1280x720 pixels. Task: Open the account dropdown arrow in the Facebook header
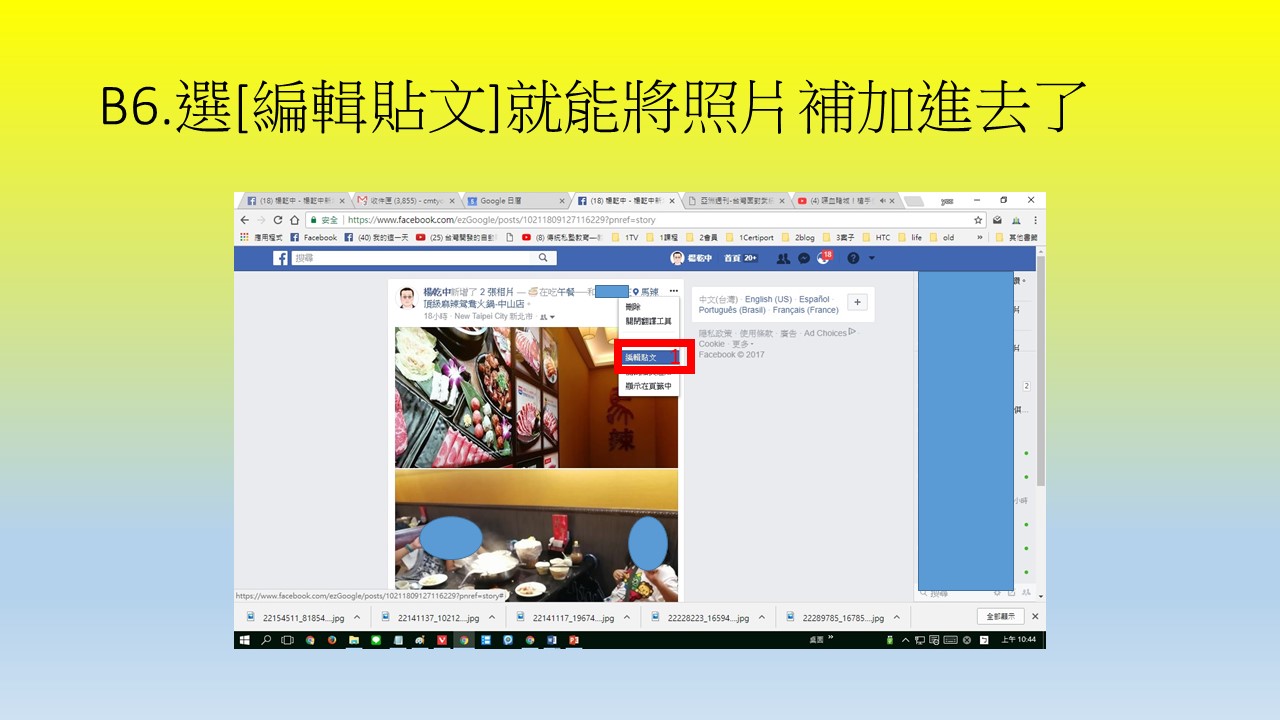click(871, 258)
